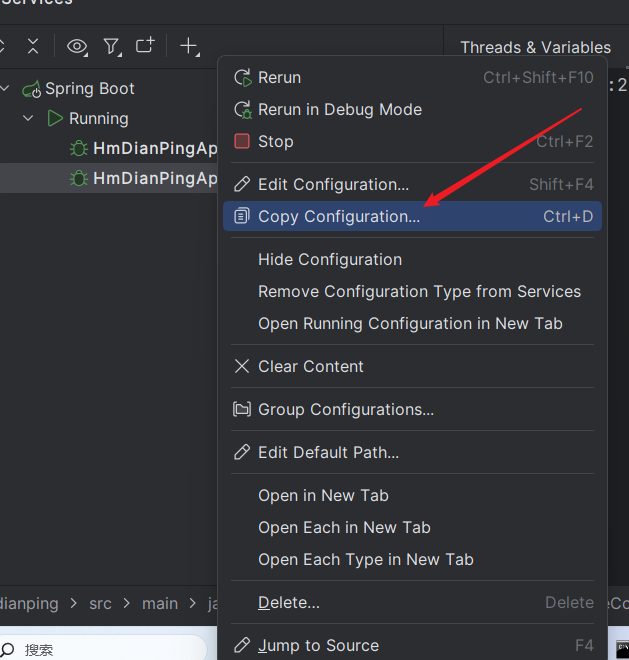This screenshot has width=629, height=660.
Task: Choose Copy Configuration... menu entry
Action: pyautogui.click(x=412, y=216)
